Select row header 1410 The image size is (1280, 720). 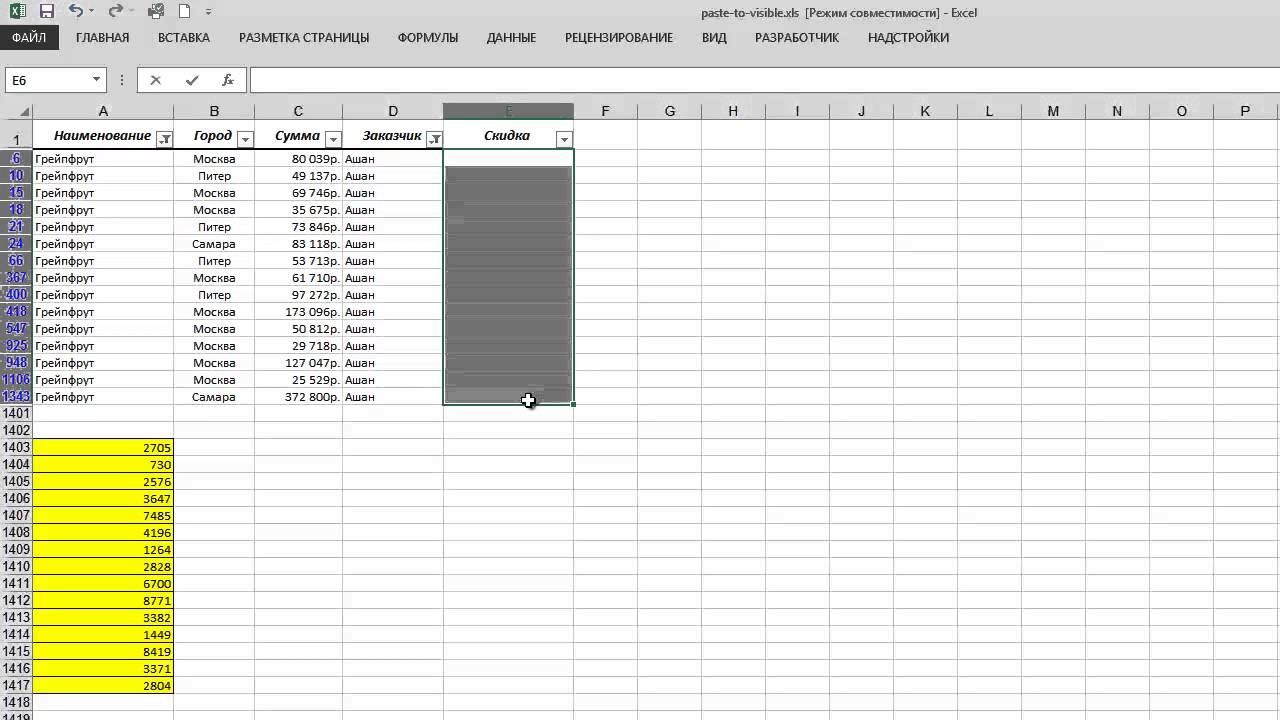pyautogui.click(x=16, y=566)
